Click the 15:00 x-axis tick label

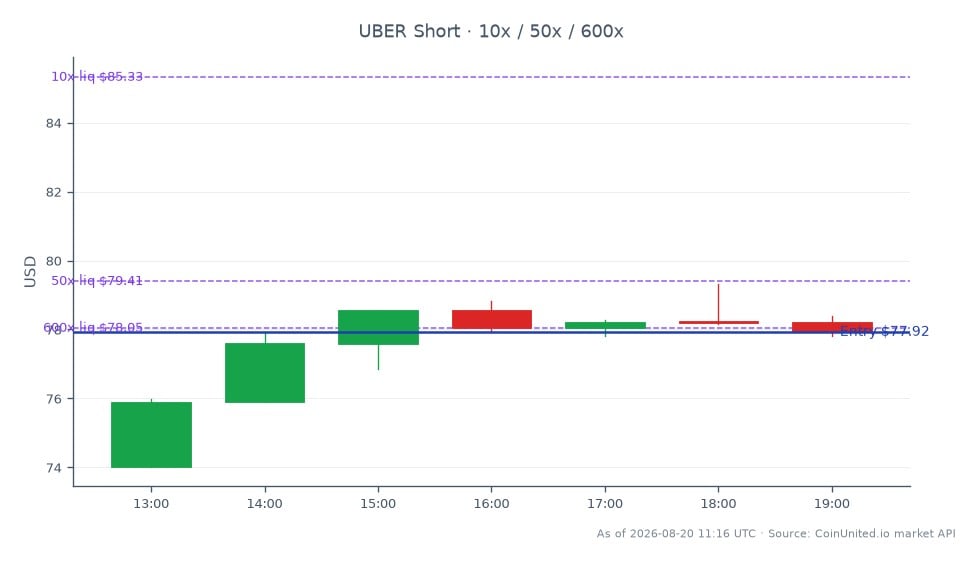(x=378, y=504)
